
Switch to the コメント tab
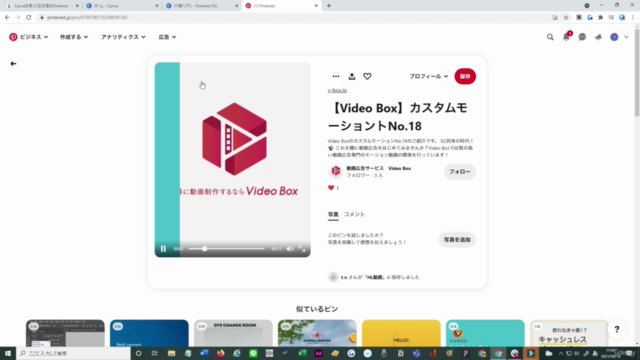click(x=354, y=214)
